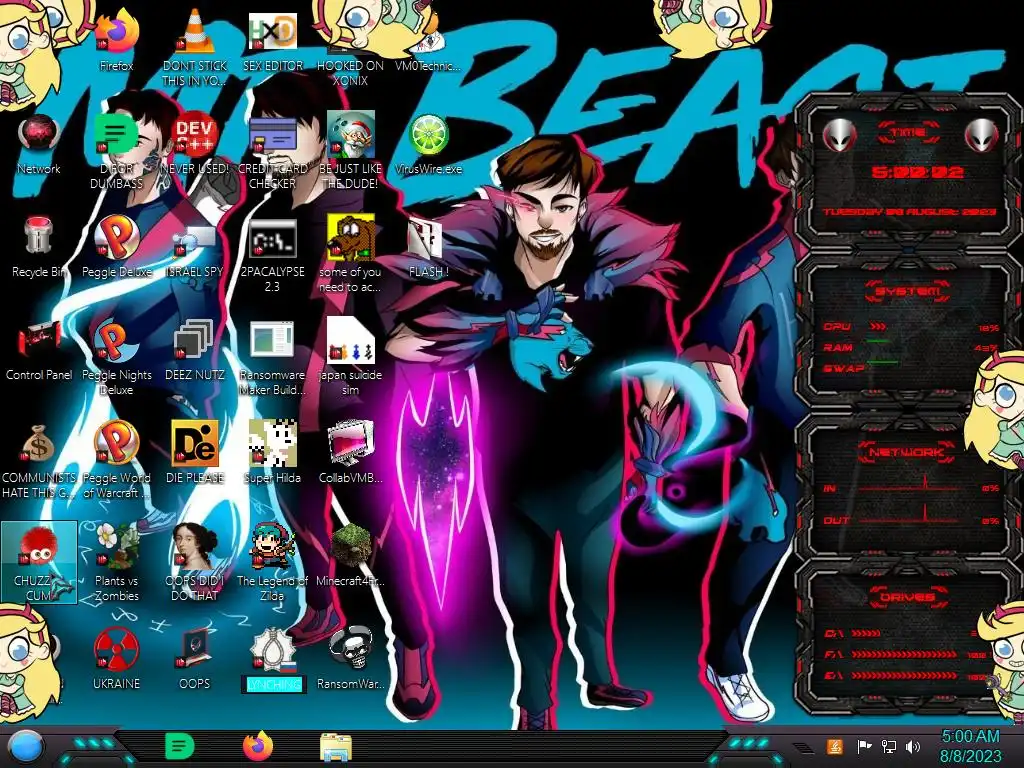Launch Firefox from the taskbar

pyautogui.click(x=258, y=746)
